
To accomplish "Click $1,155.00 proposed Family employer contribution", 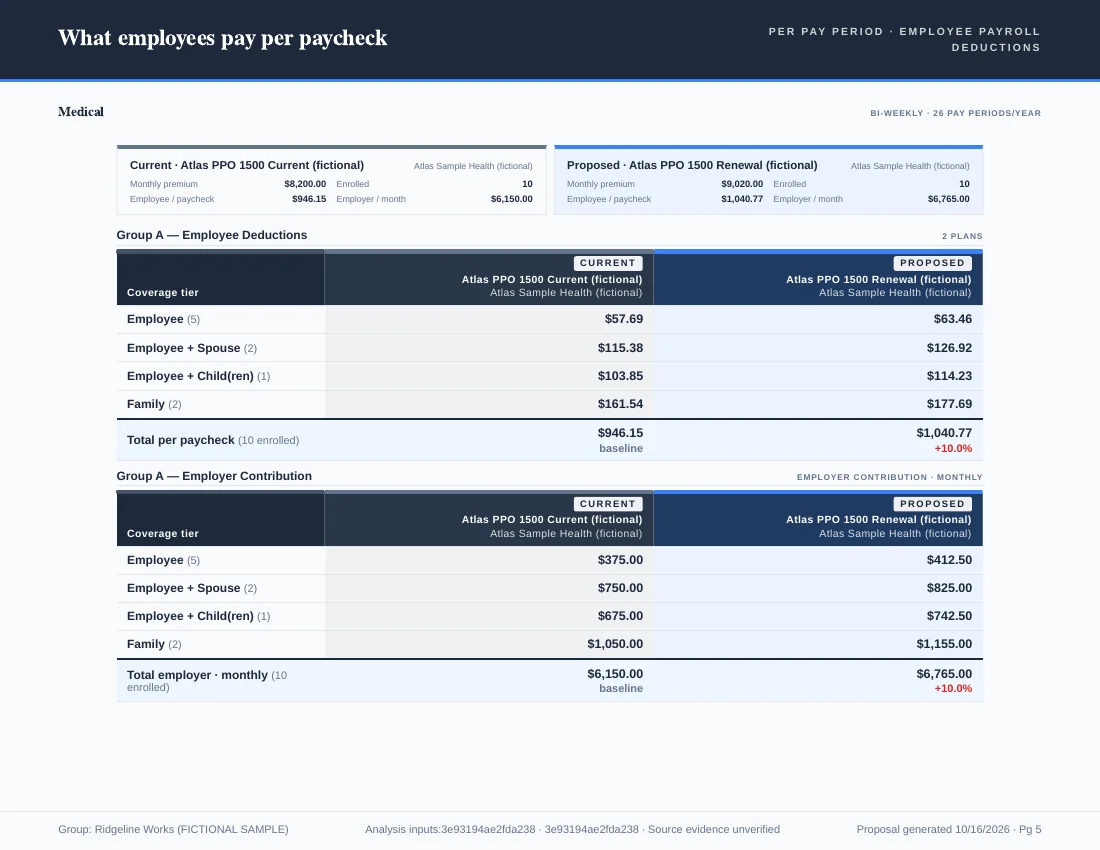I will [944, 645].
